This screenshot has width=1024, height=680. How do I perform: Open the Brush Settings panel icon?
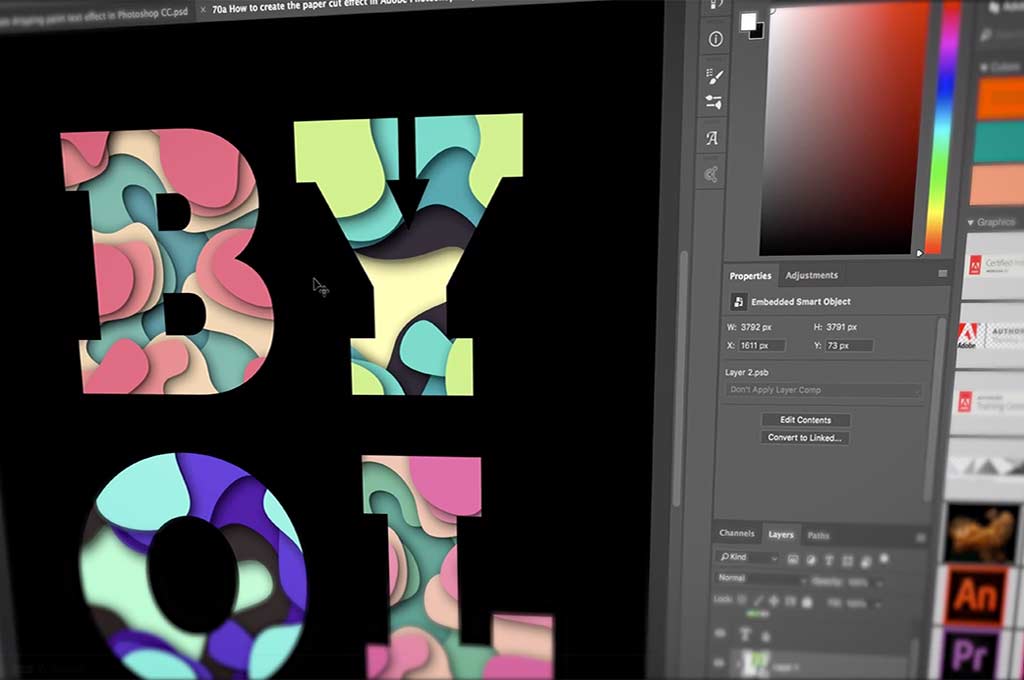[x=714, y=103]
